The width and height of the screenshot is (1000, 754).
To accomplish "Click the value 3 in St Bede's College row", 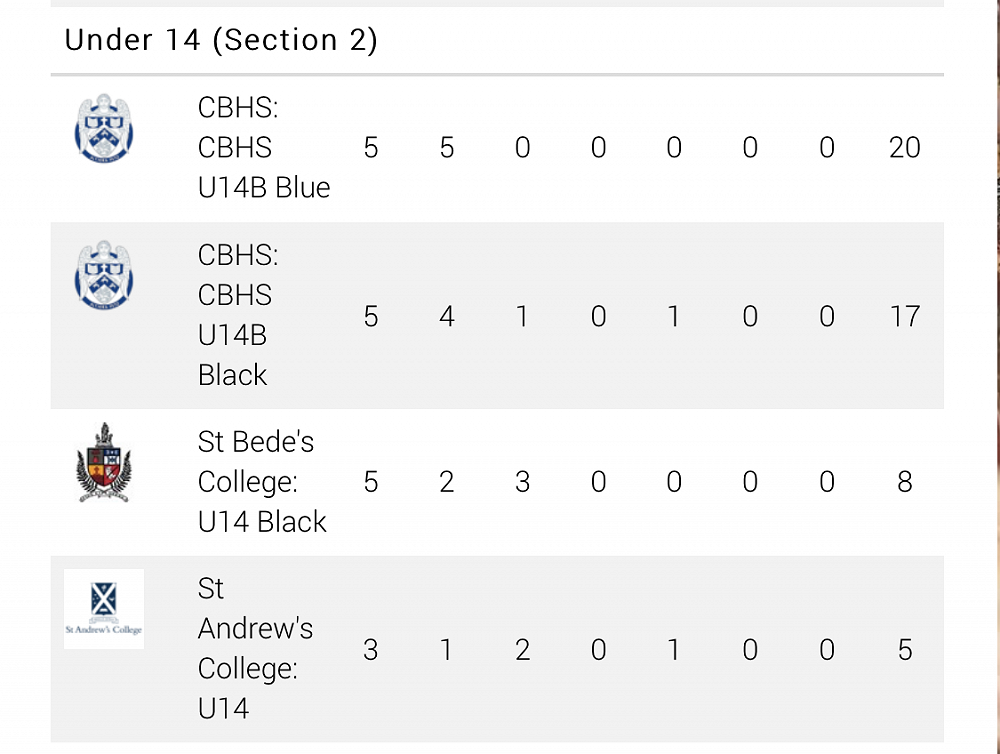I will [522, 482].
